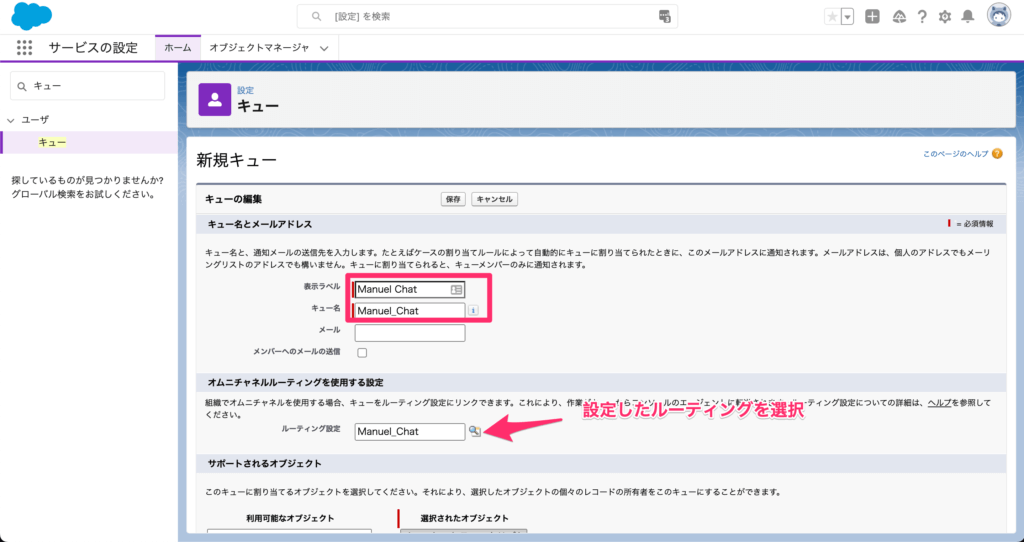Open the global actions plus icon
The image size is (1024, 542).
click(872, 17)
